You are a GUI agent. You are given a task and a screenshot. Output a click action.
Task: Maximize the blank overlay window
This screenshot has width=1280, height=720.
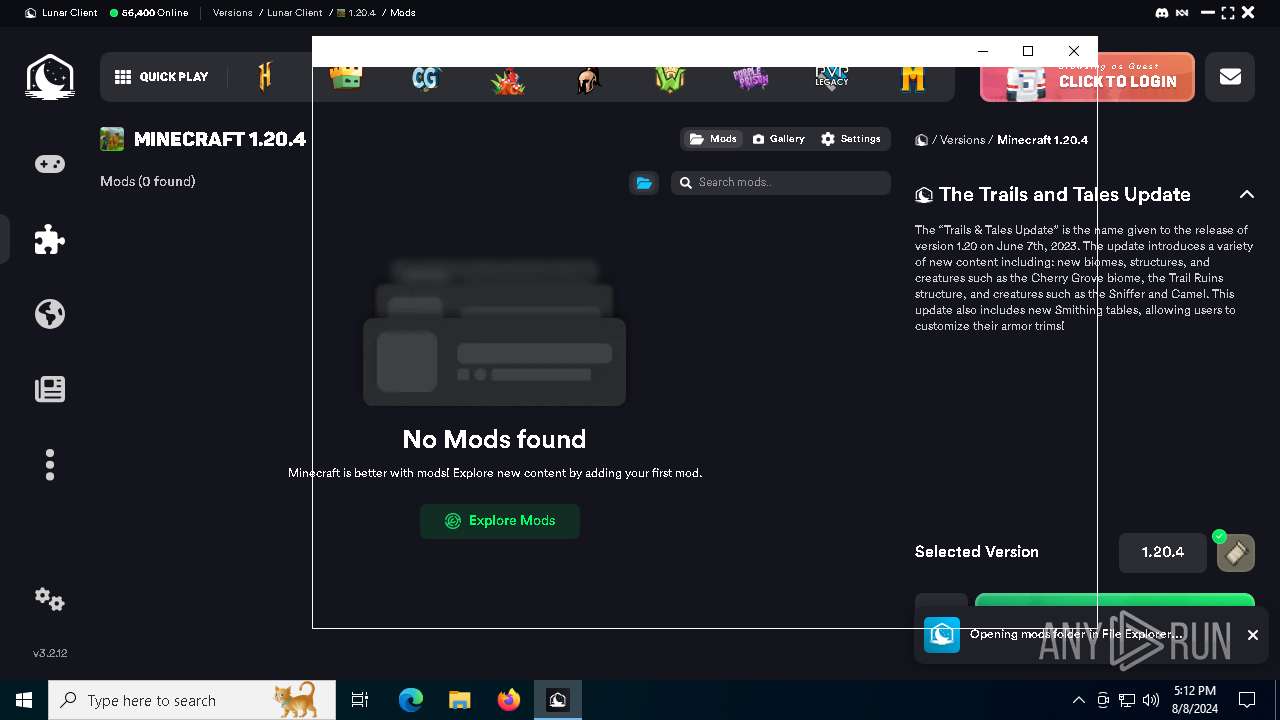click(1028, 51)
